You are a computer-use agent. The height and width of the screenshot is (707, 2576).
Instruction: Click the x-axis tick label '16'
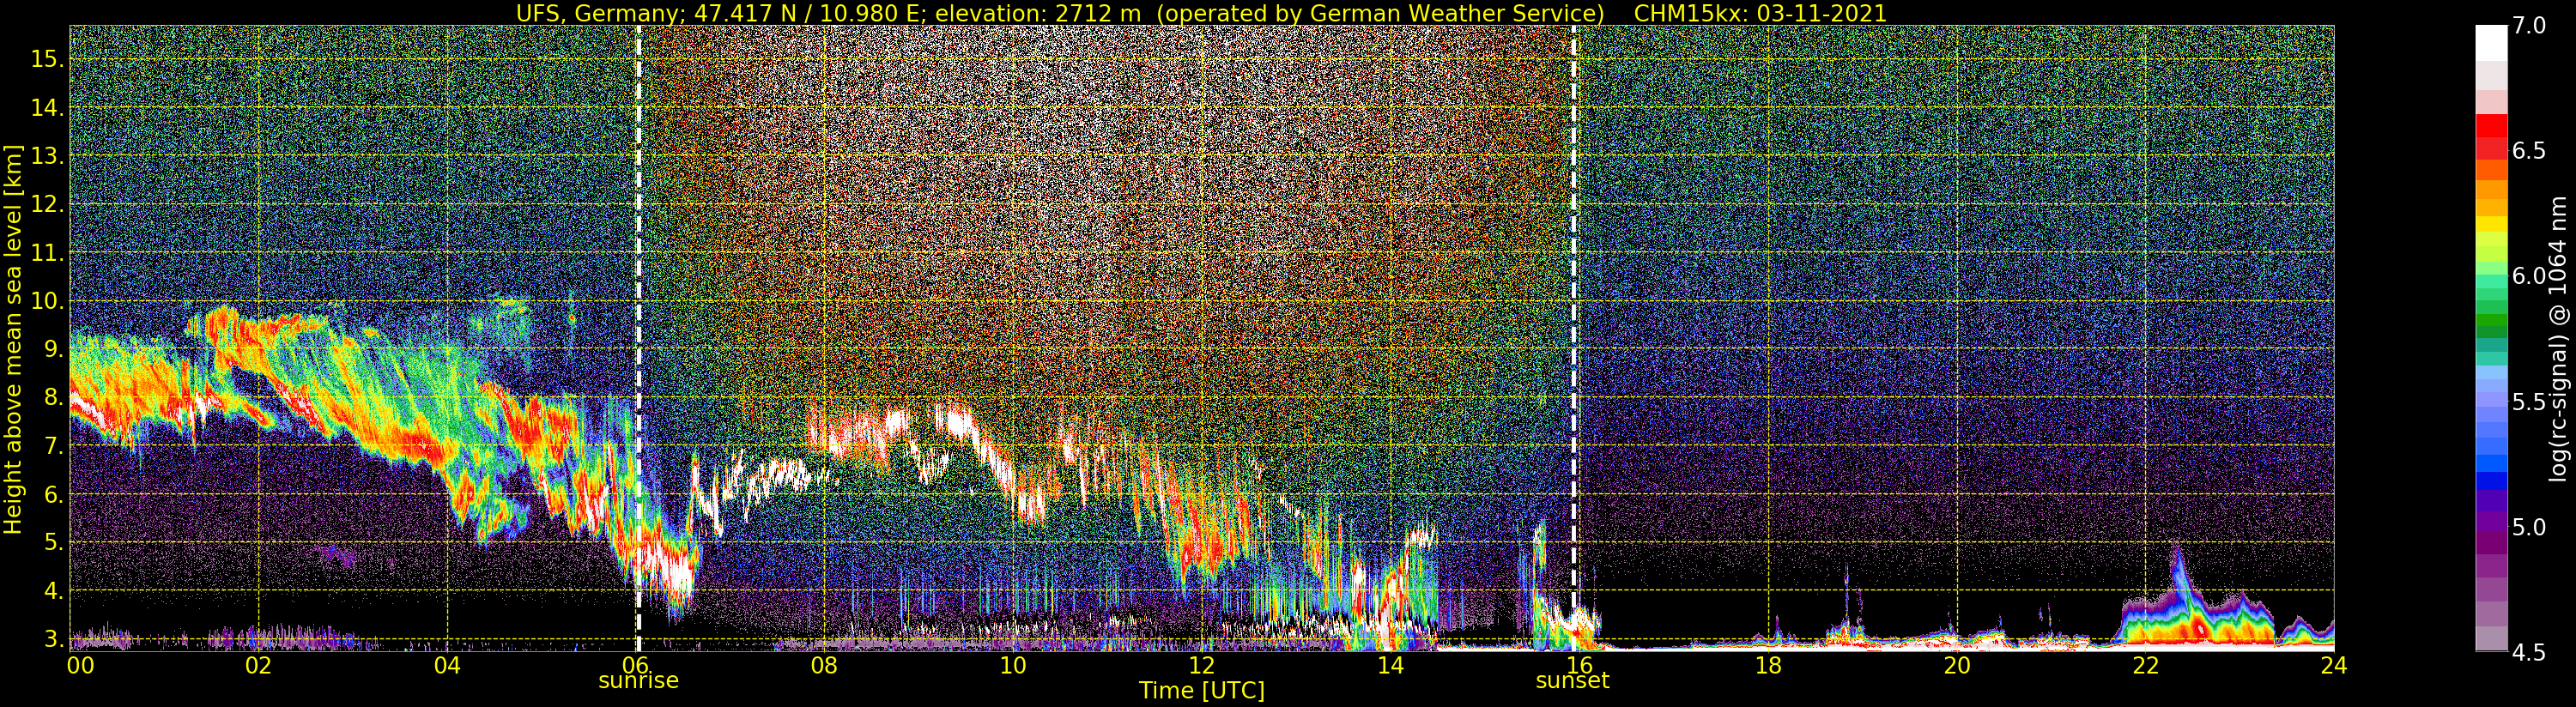(1579, 665)
